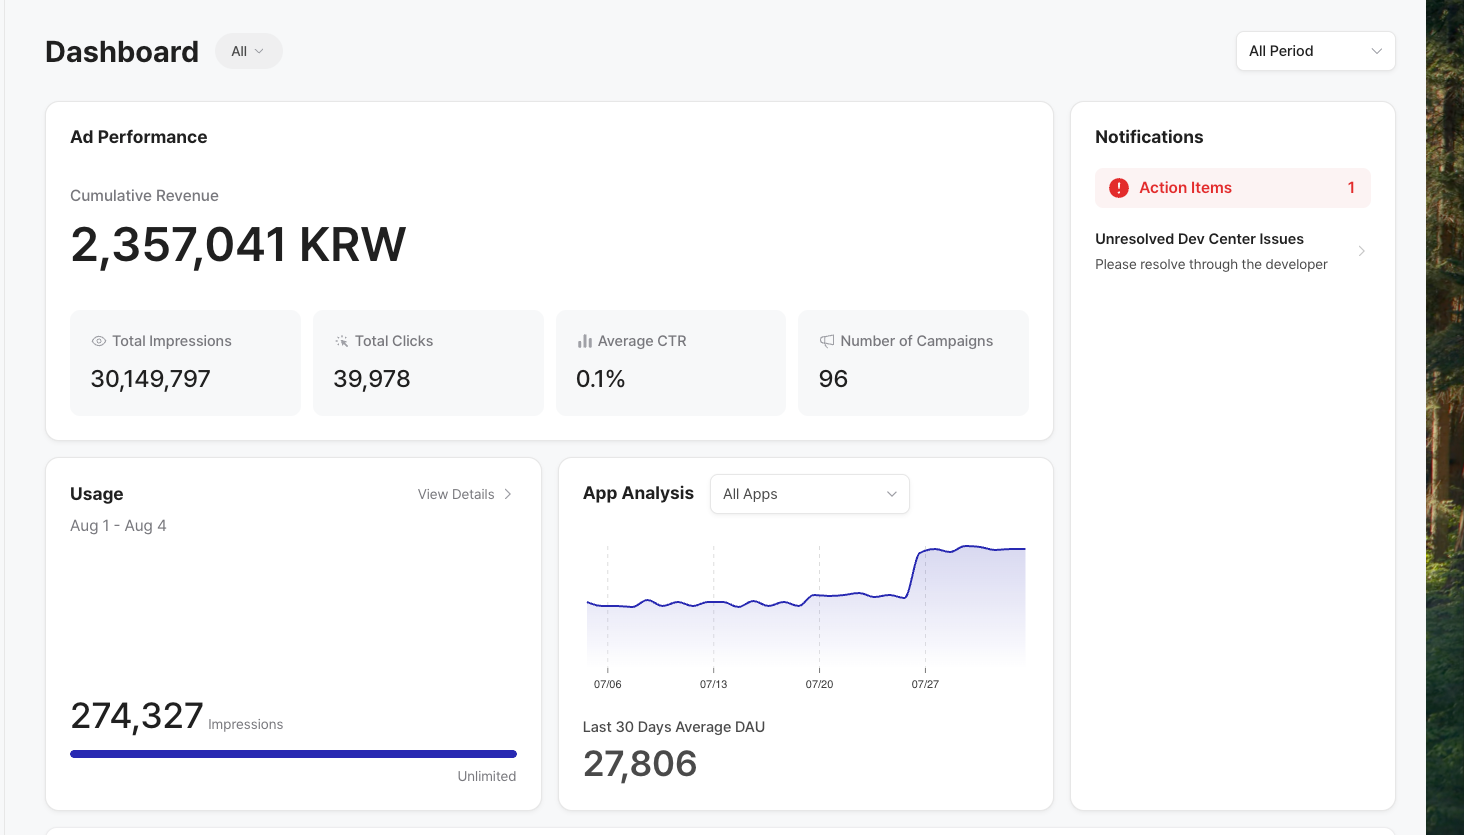Open the All filter dropdown beside Dashboard
This screenshot has height=835, width=1464.
(x=248, y=51)
